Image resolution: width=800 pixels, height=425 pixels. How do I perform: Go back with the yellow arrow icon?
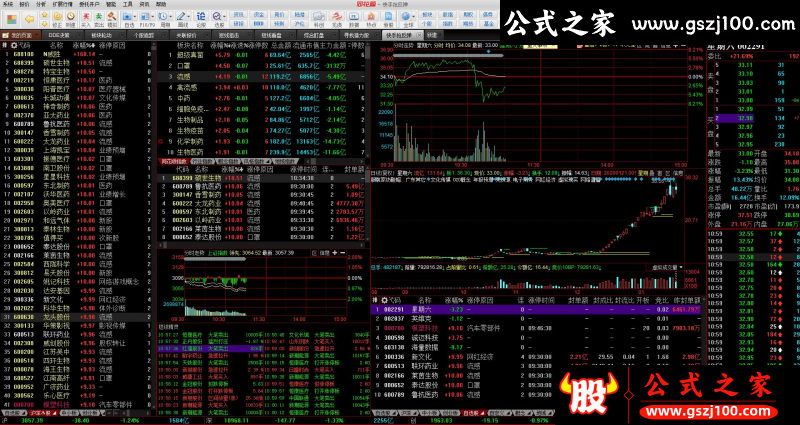click(29, 19)
